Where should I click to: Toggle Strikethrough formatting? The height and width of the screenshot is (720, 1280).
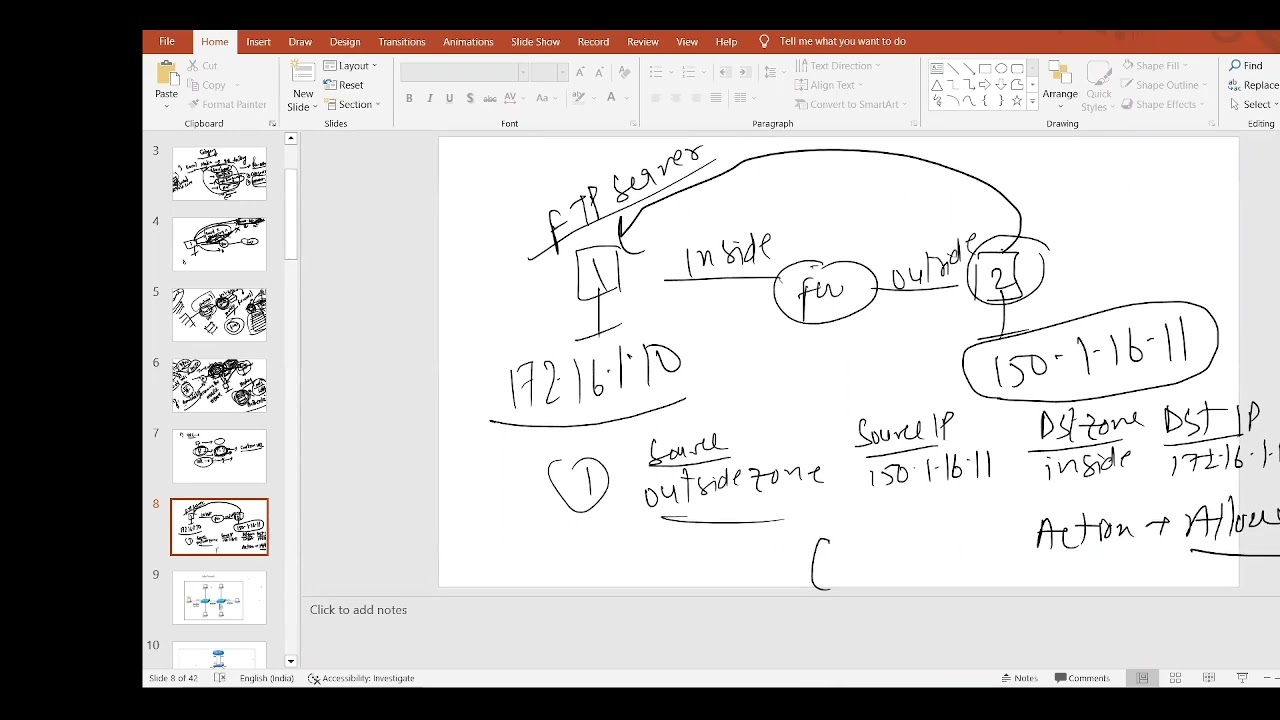(x=490, y=98)
